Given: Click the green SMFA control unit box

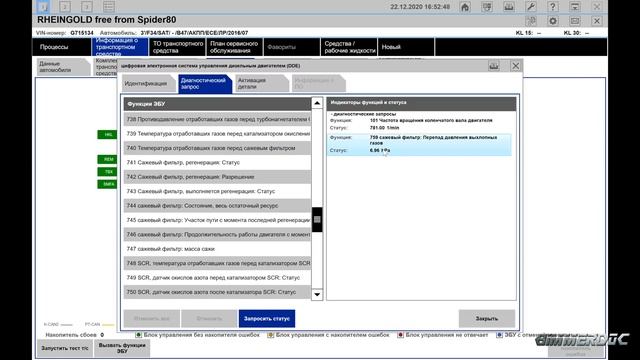Looking at the screenshot, I should tap(107, 184).
